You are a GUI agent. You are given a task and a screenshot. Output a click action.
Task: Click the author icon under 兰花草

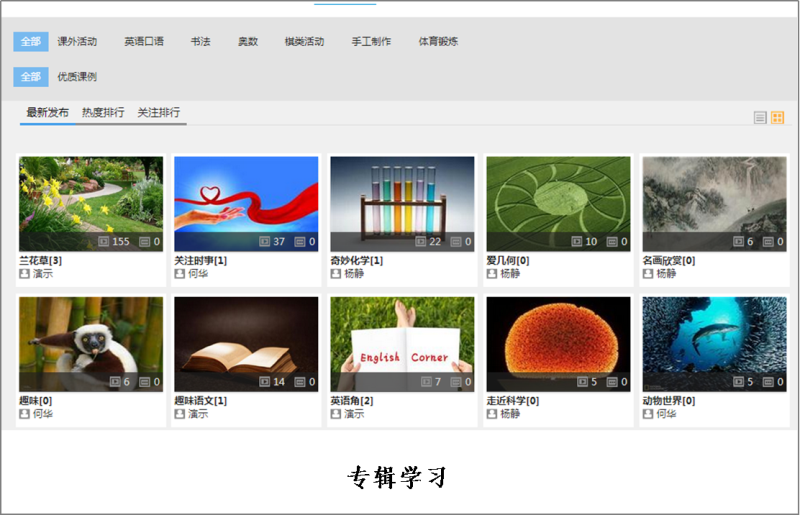pyautogui.click(x=24, y=274)
